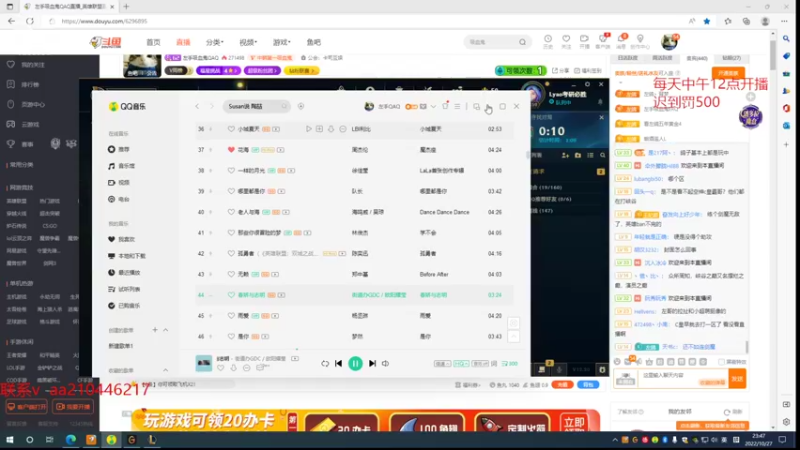Open the play queue list icon
This screenshot has height=450, width=800.
click(x=509, y=364)
